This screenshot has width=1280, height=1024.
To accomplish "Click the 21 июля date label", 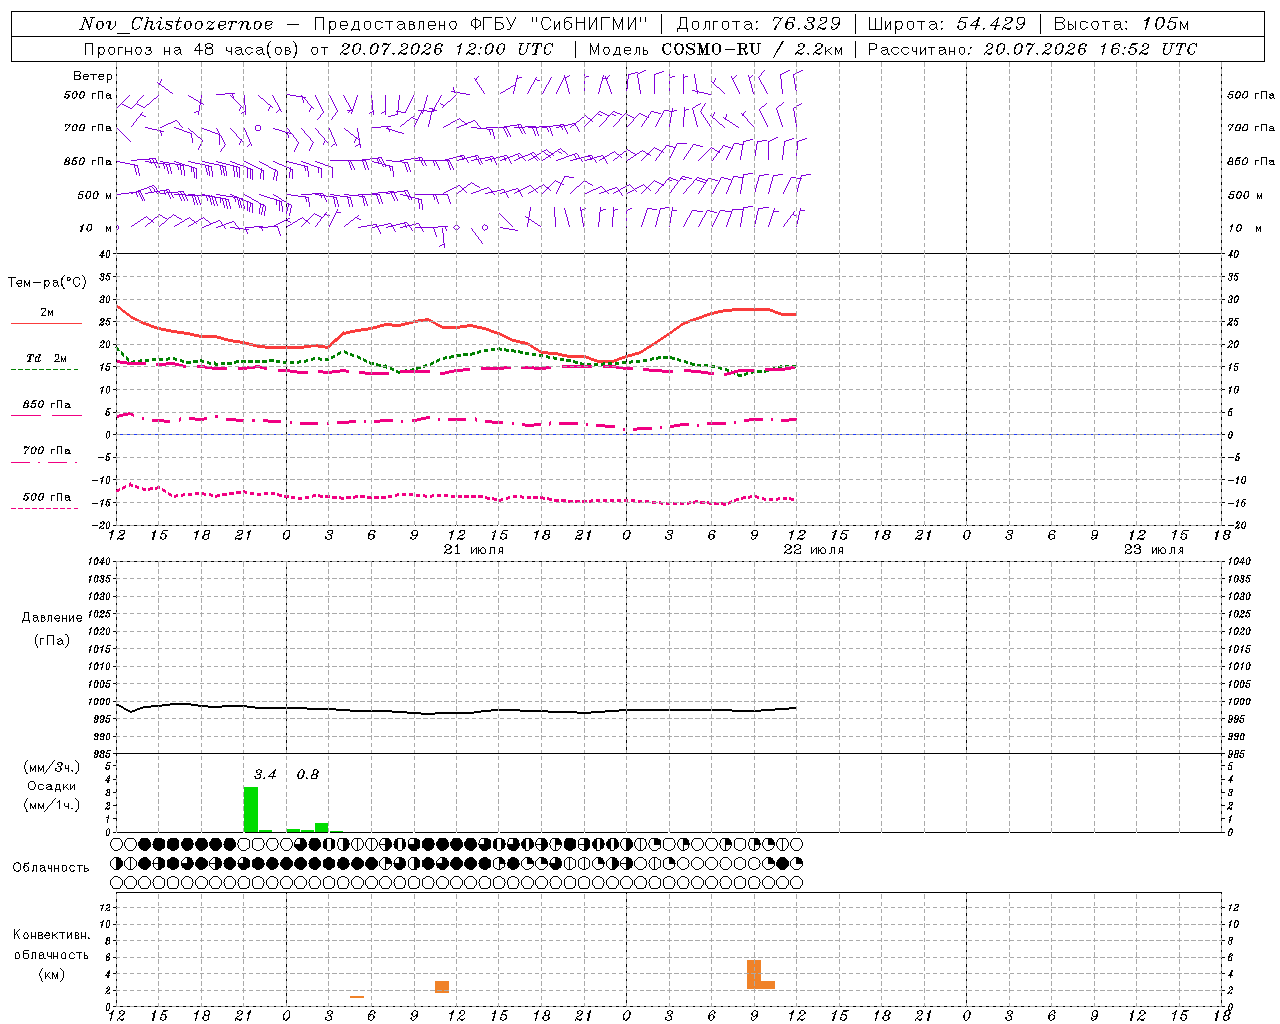I will click(x=474, y=550).
